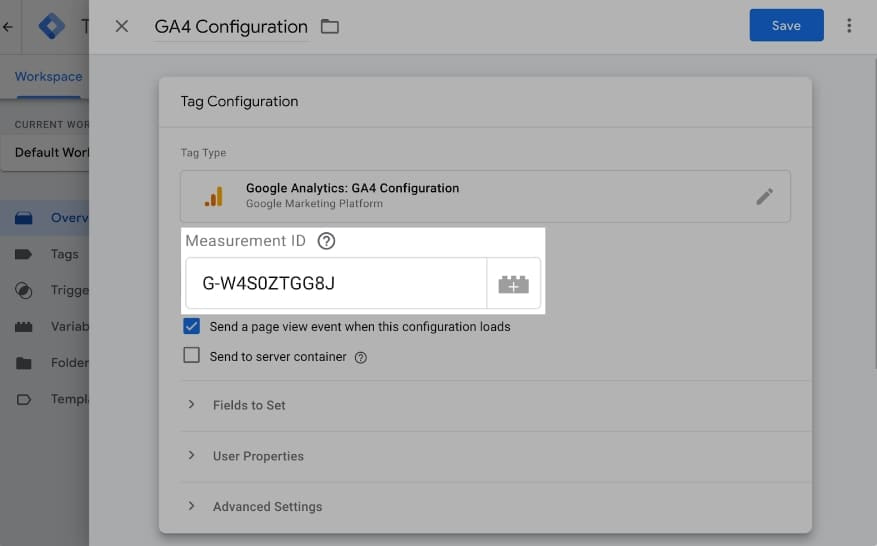
Task: Click the Overview briefcase icon in sidebar
Action: (x=23, y=218)
